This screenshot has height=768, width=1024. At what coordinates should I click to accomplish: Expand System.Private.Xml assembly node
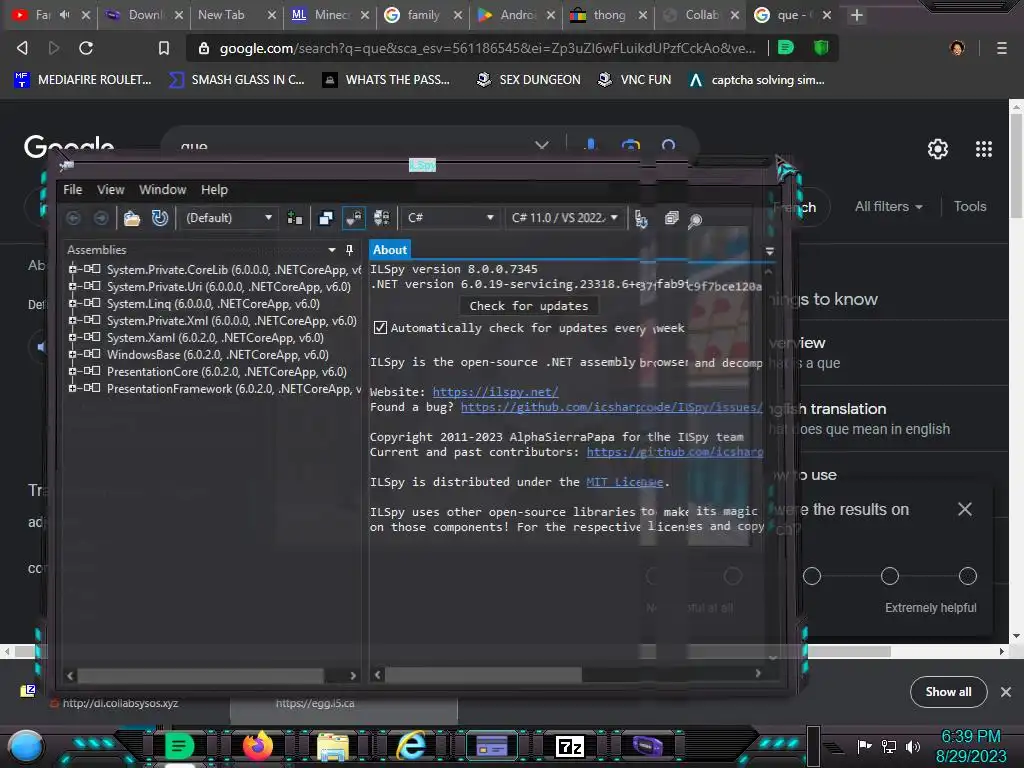click(72, 320)
